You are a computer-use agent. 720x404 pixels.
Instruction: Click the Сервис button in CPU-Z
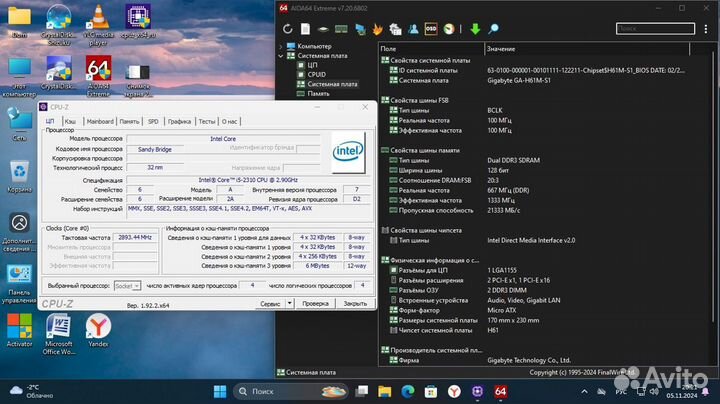pyautogui.click(x=270, y=303)
